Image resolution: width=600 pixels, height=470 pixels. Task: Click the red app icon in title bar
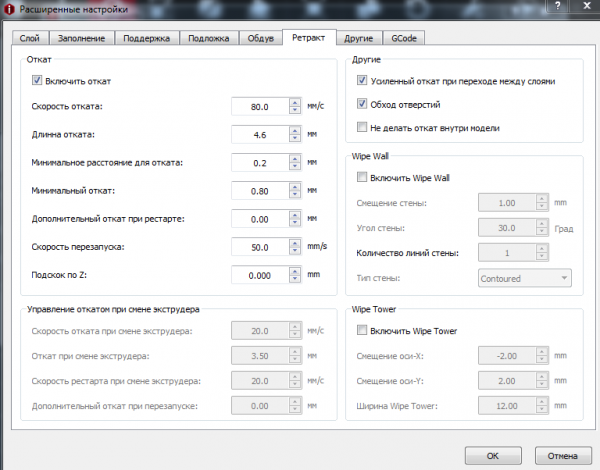point(9,9)
